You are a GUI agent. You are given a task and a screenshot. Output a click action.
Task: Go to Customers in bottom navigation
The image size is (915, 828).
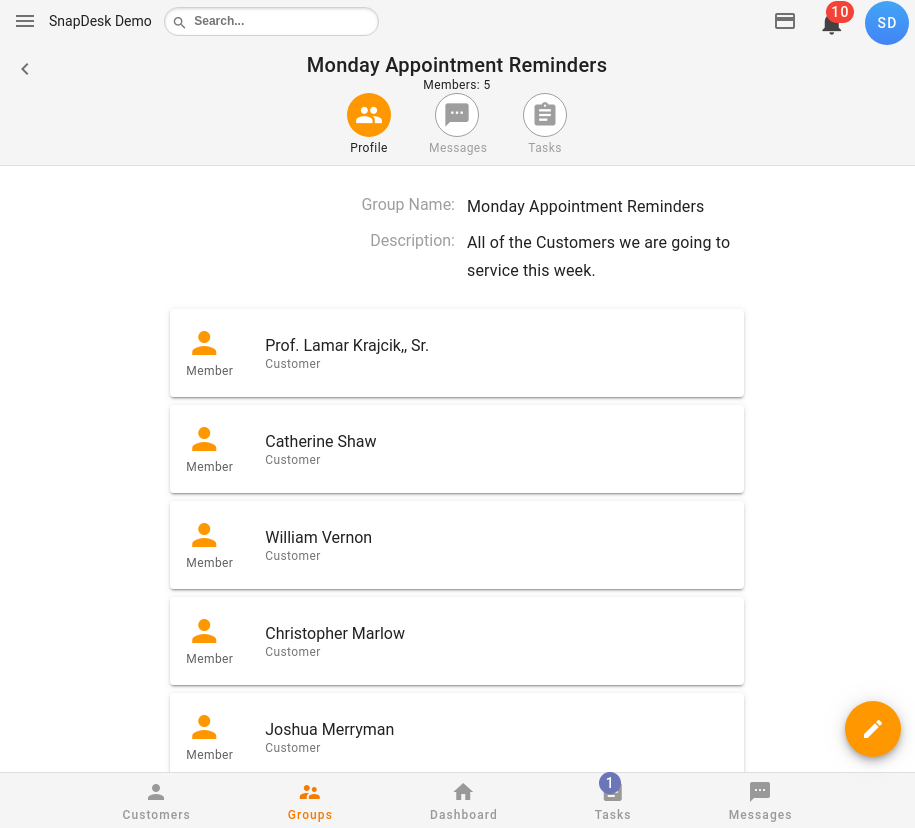click(x=156, y=801)
